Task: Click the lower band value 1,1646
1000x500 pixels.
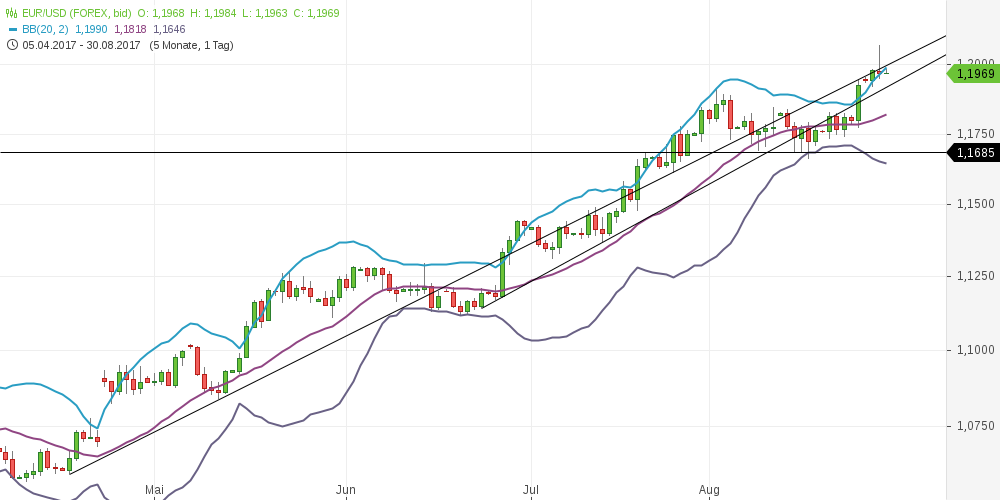Action: coord(169,29)
